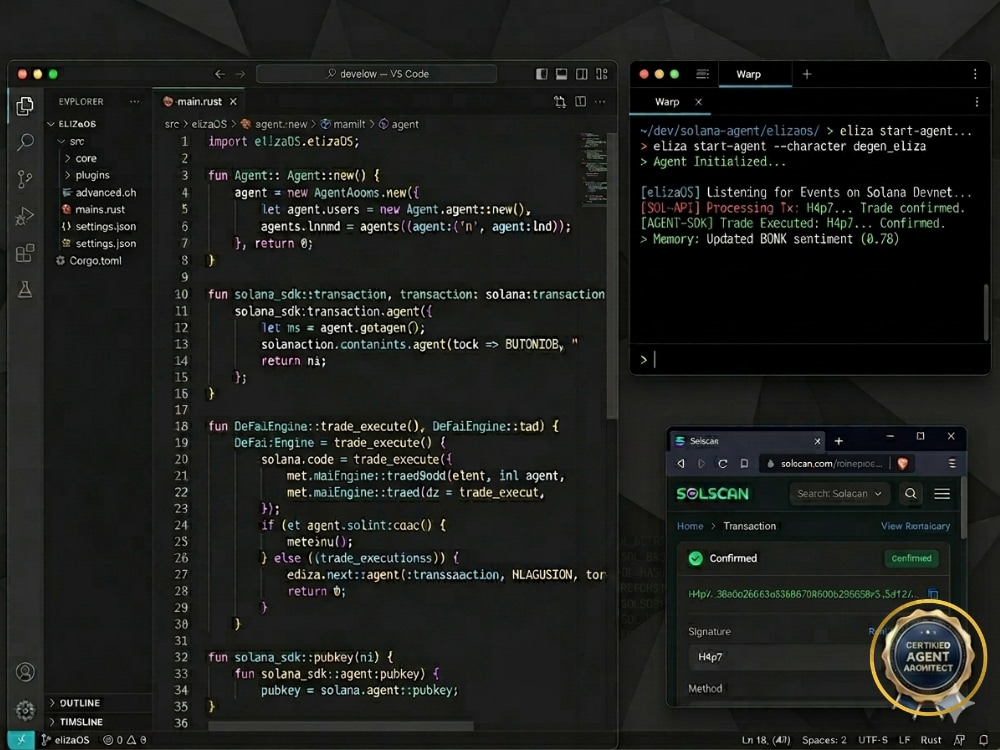This screenshot has height=750, width=1000.
Task: Open the Extensions view
Action: tap(25, 253)
